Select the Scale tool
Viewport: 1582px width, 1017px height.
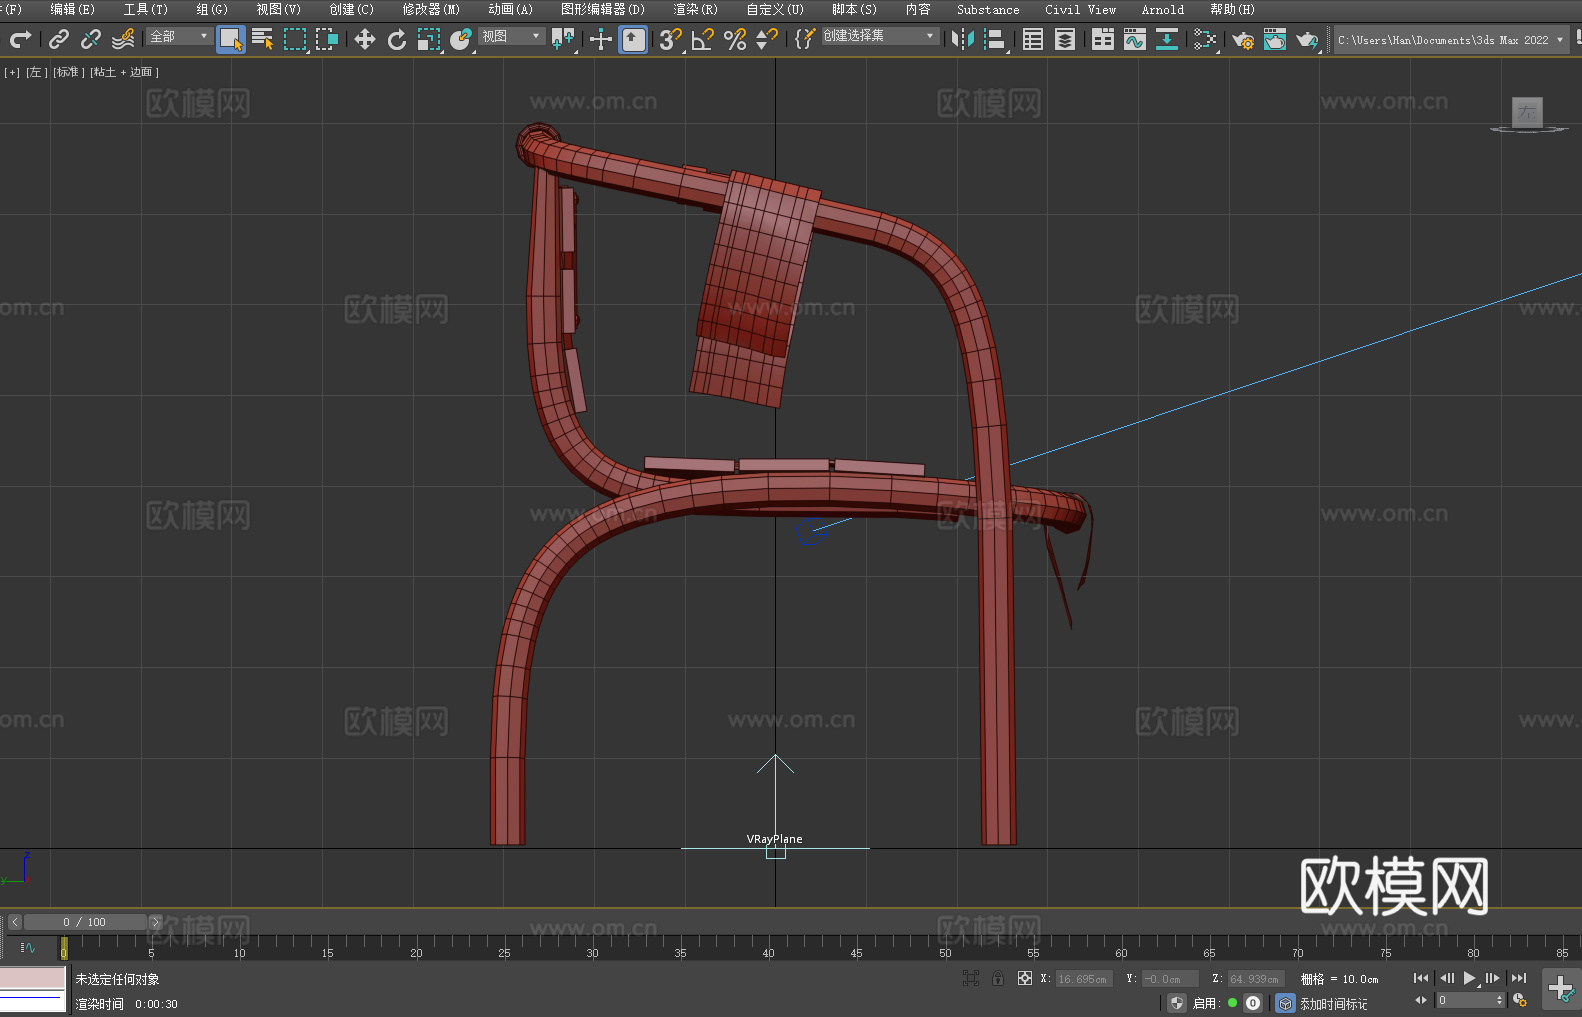429,39
